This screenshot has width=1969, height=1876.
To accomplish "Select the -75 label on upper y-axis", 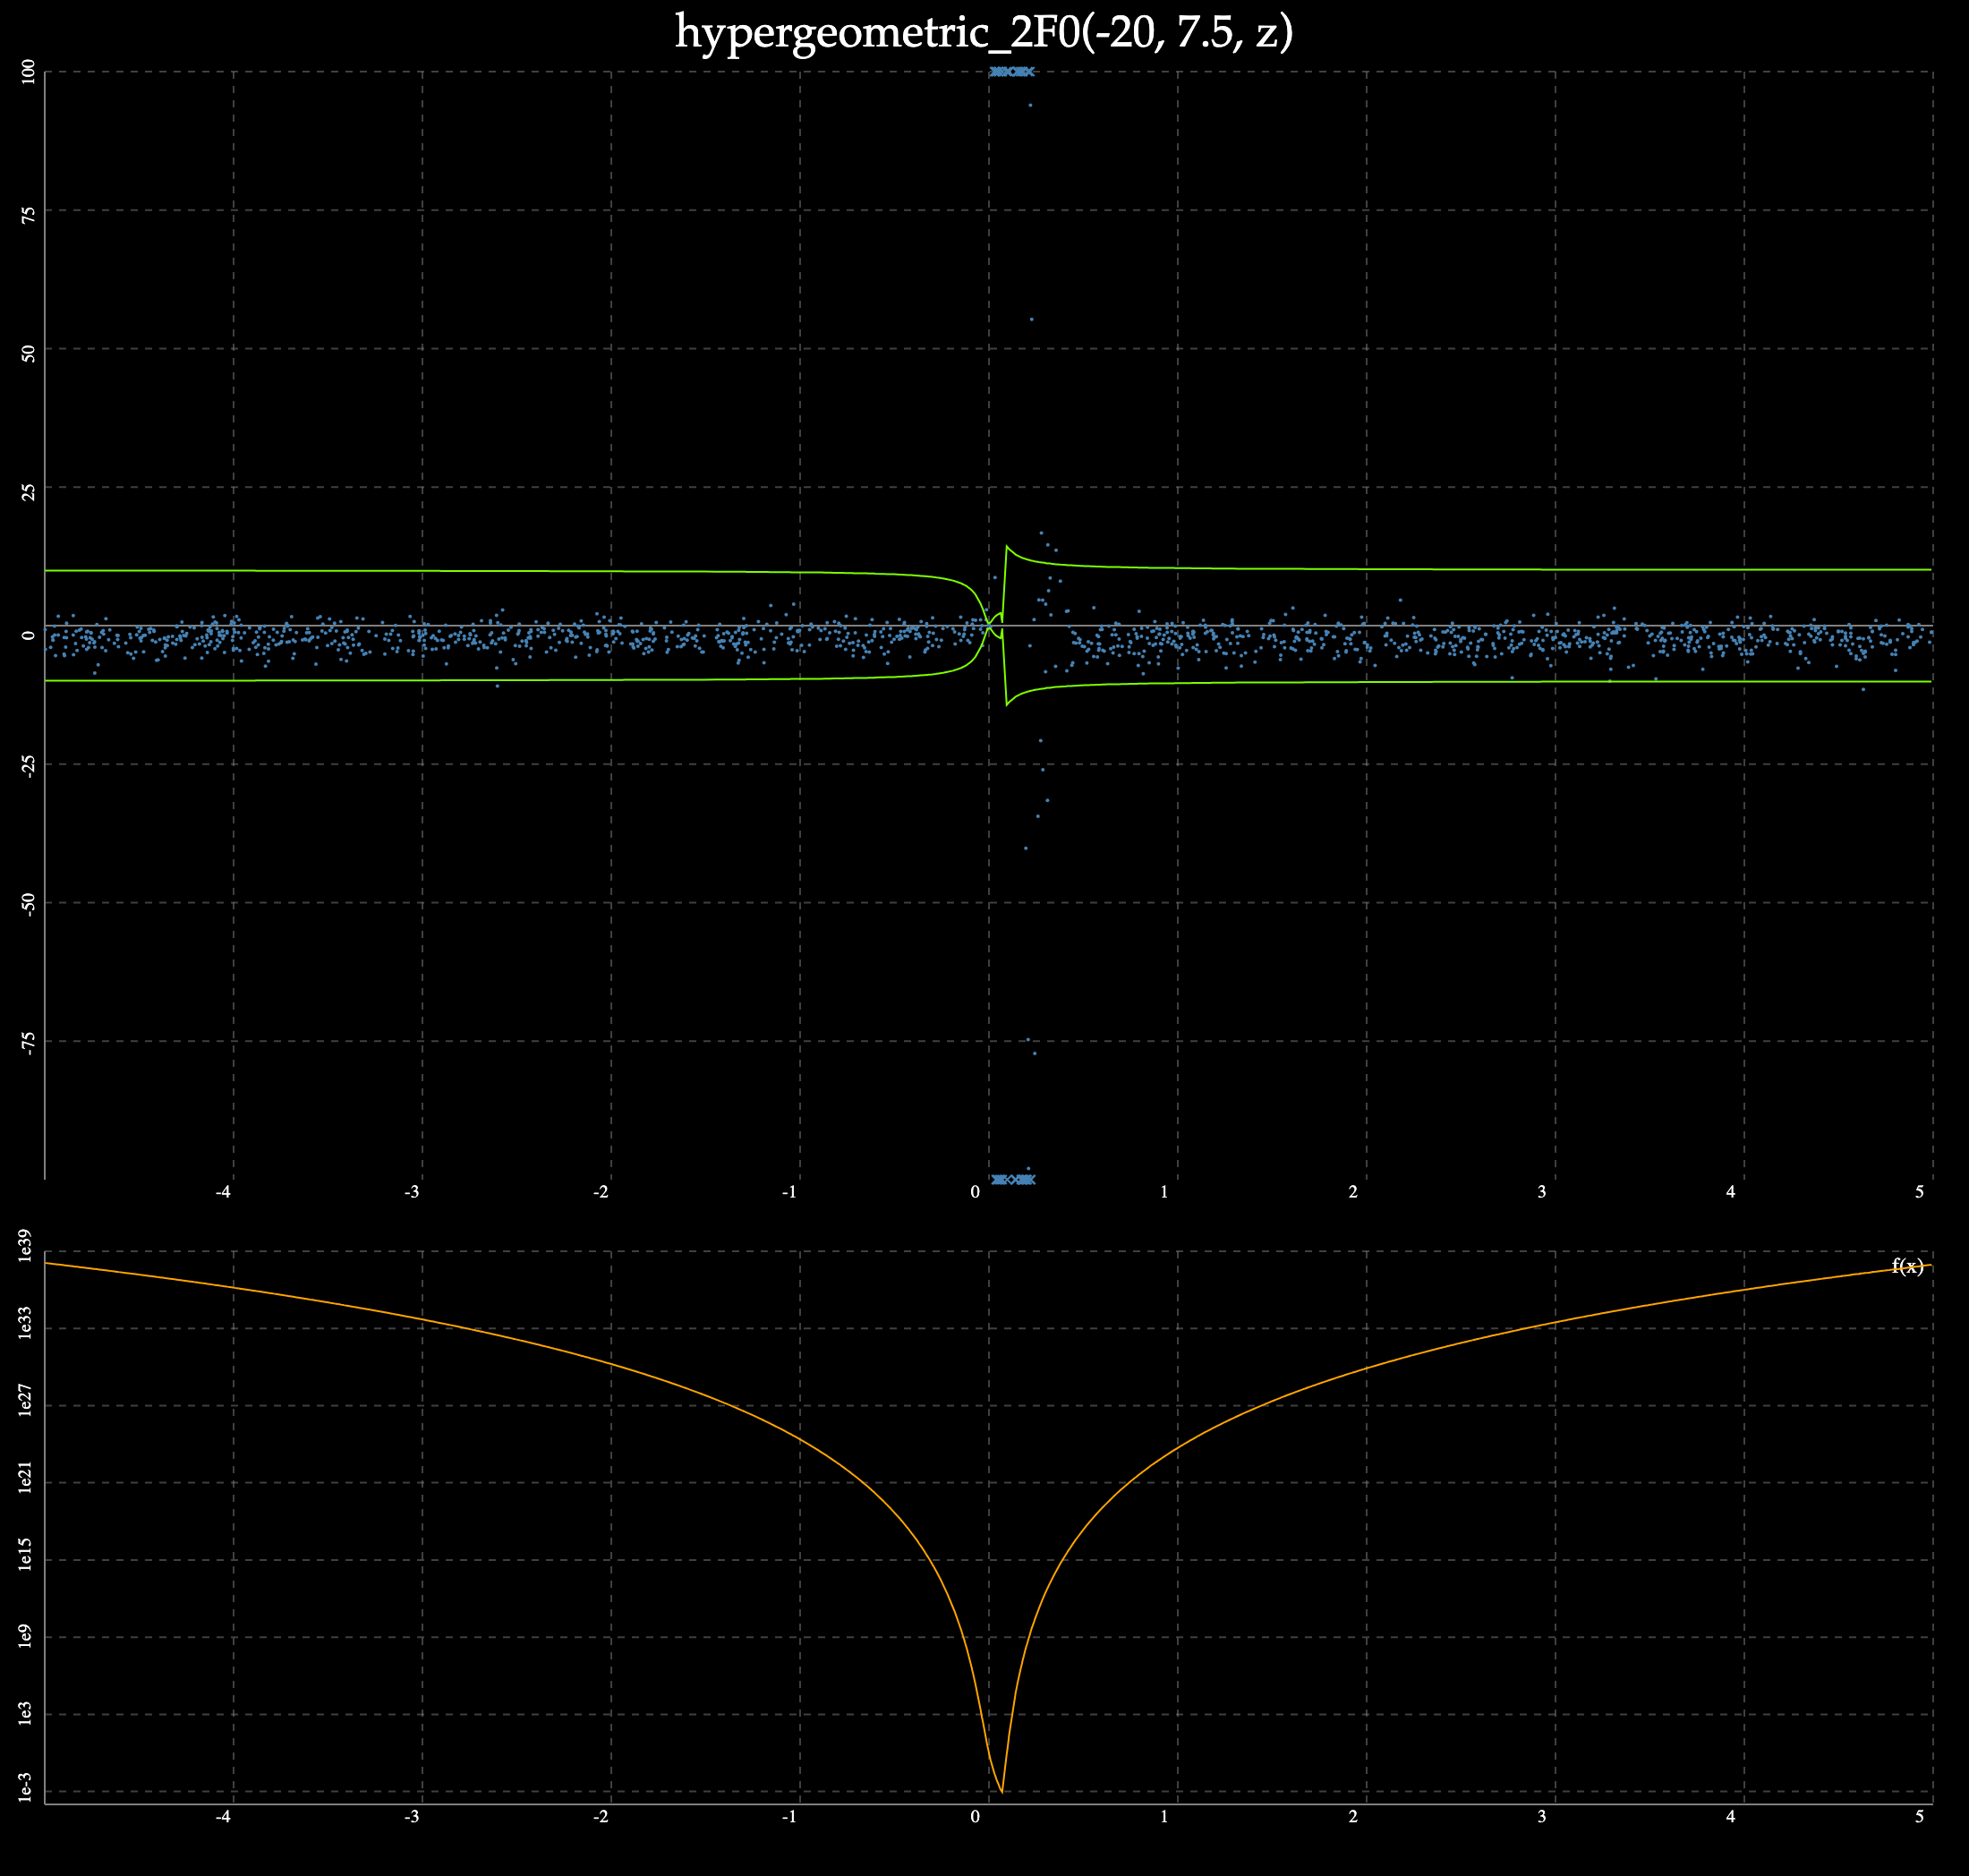I will (28, 1044).
